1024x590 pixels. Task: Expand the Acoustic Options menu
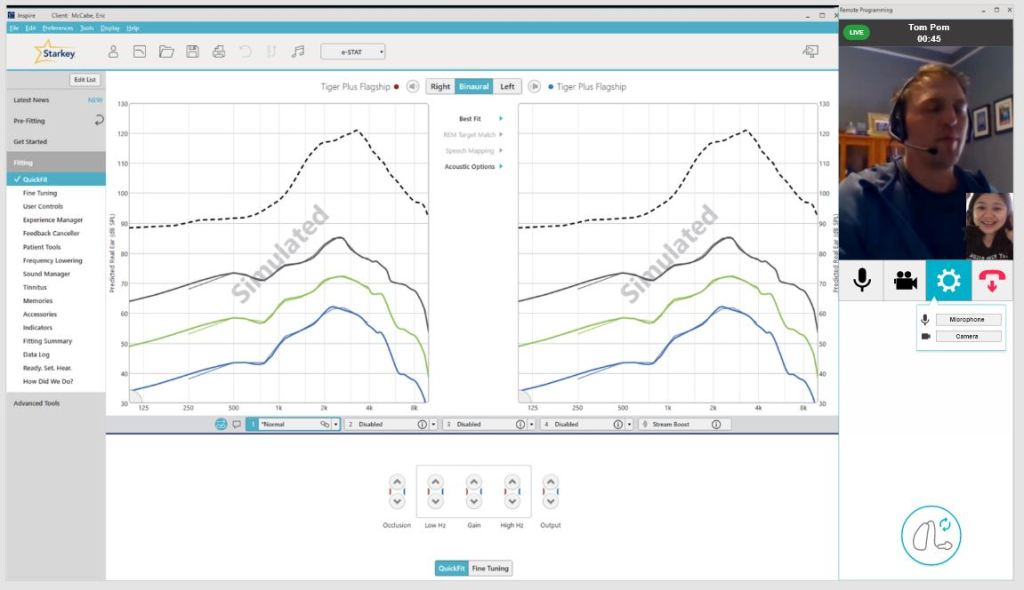473,167
